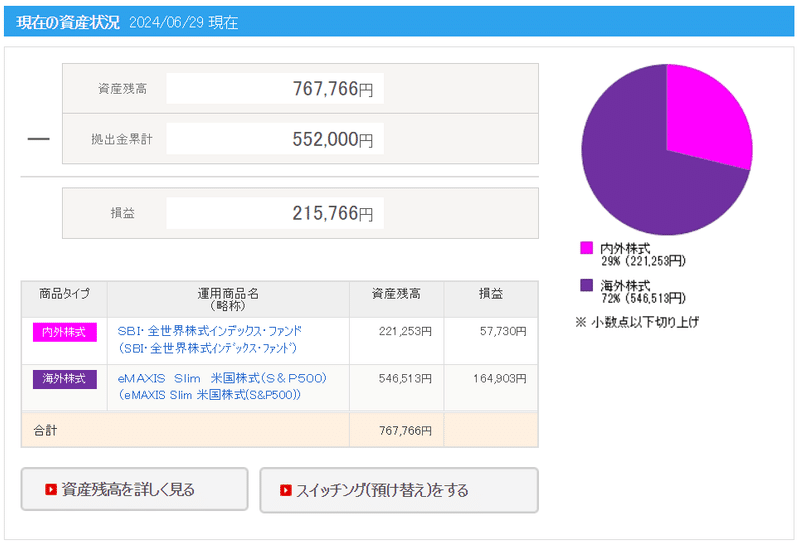The width and height of the screenshot is (800, 545).
Task: Open SBI・全世界株式インデックス・ファンド link
Action: (x=209, y=331)
